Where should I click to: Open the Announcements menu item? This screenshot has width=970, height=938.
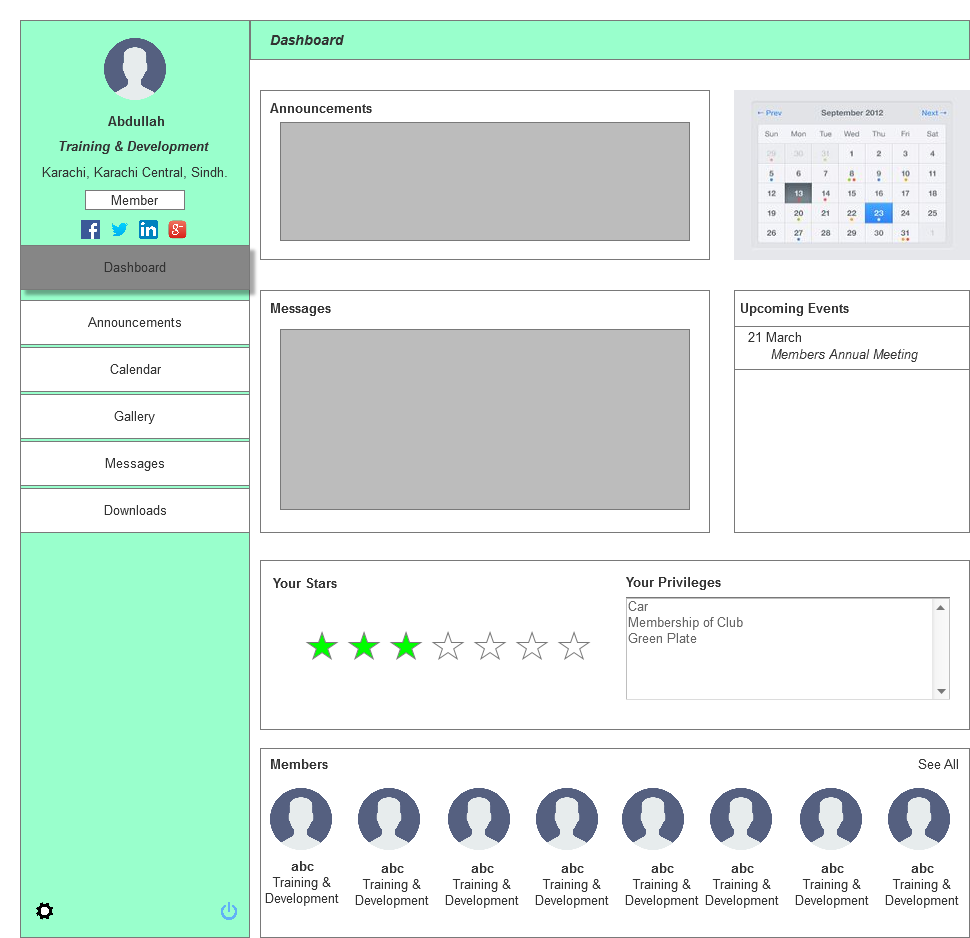coord(135,323)
